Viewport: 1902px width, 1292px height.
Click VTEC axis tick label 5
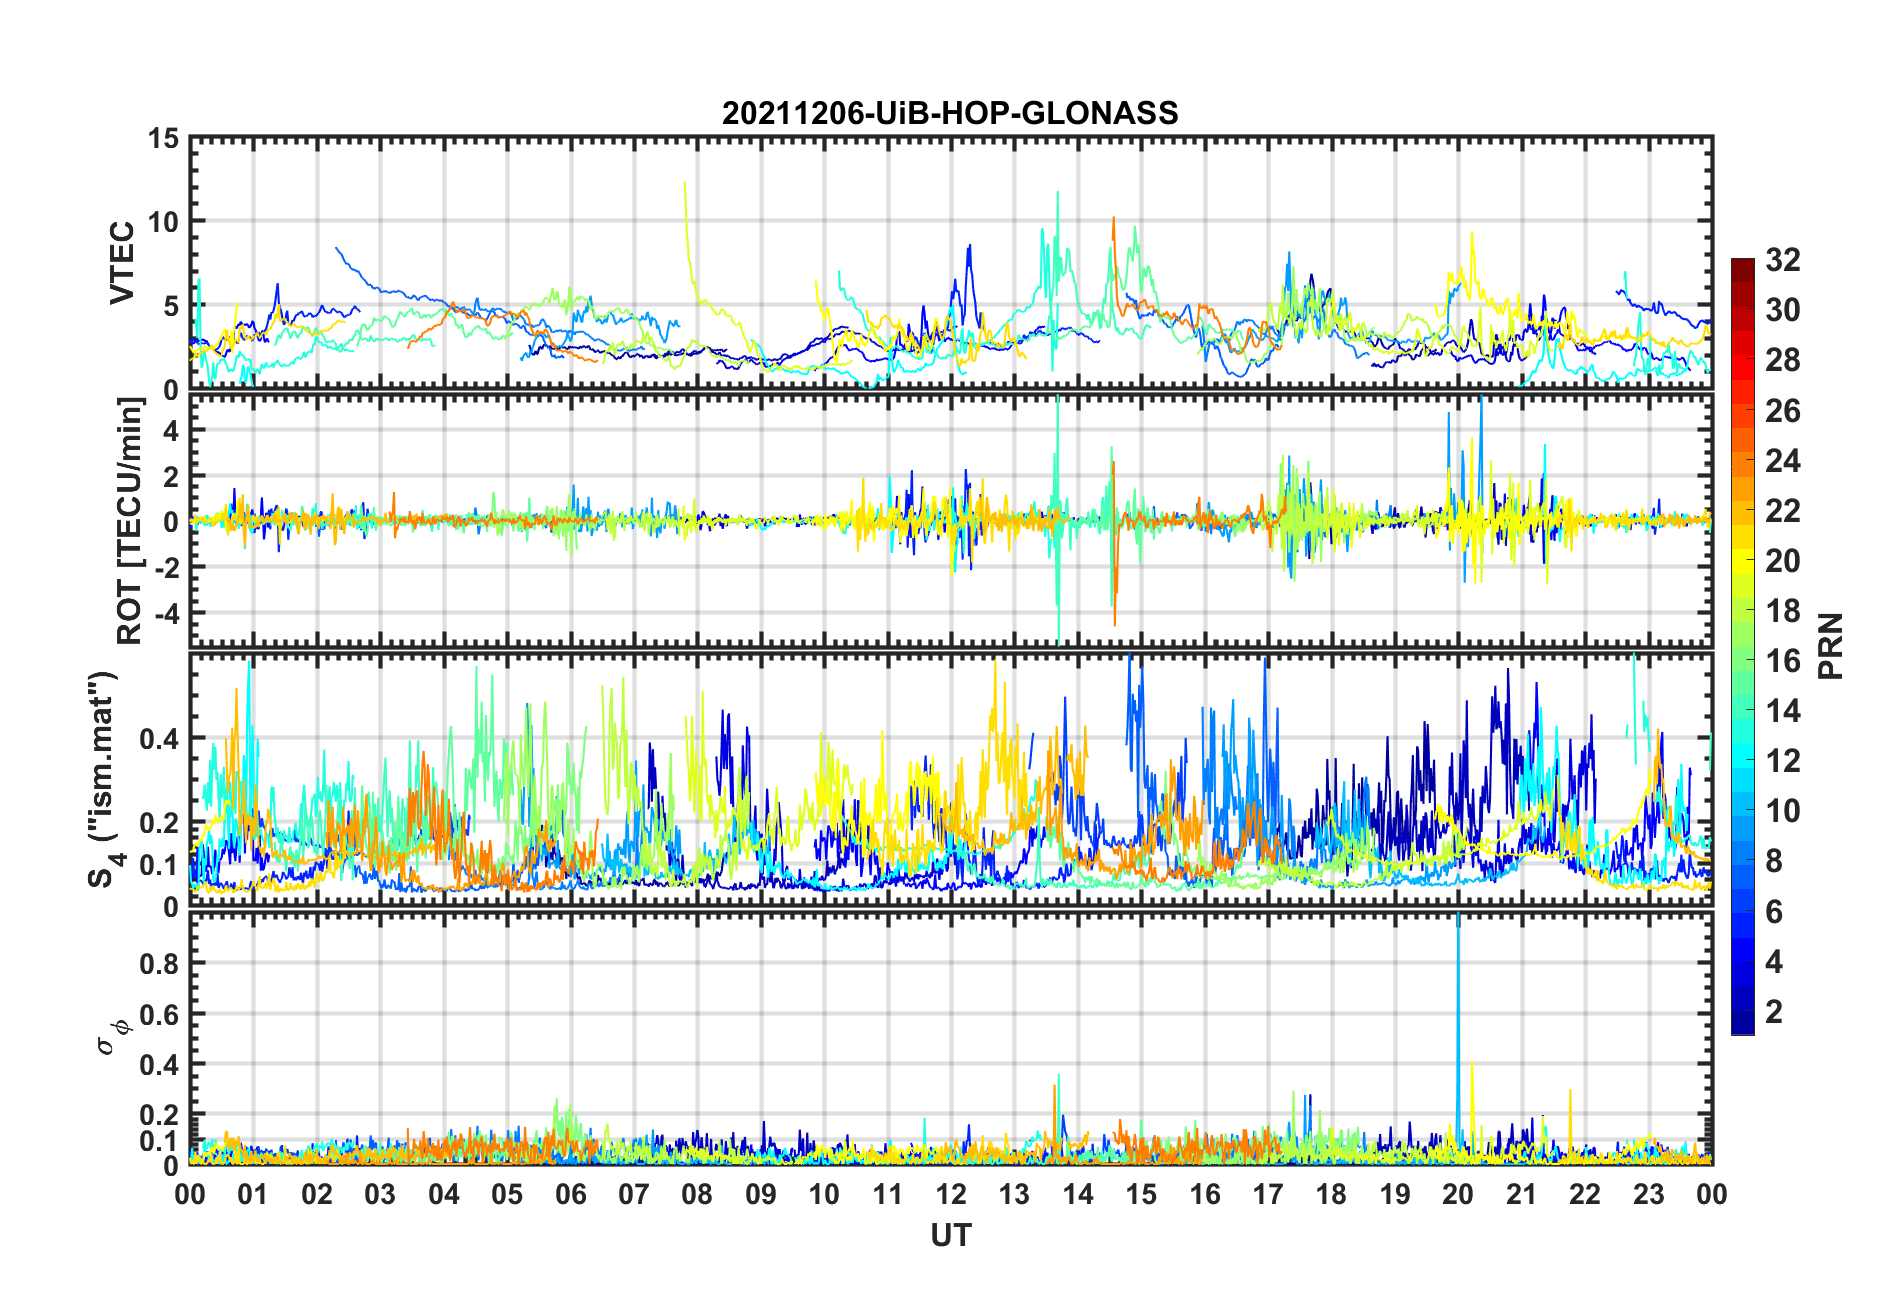pyautogui.click(x=171, y=306)
